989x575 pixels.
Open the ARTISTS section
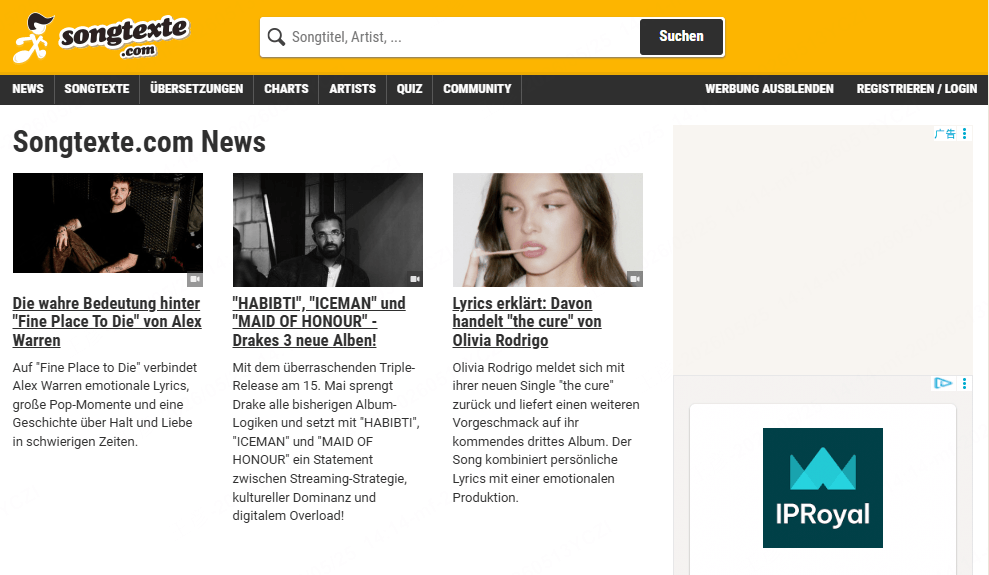tap(353, 89)
